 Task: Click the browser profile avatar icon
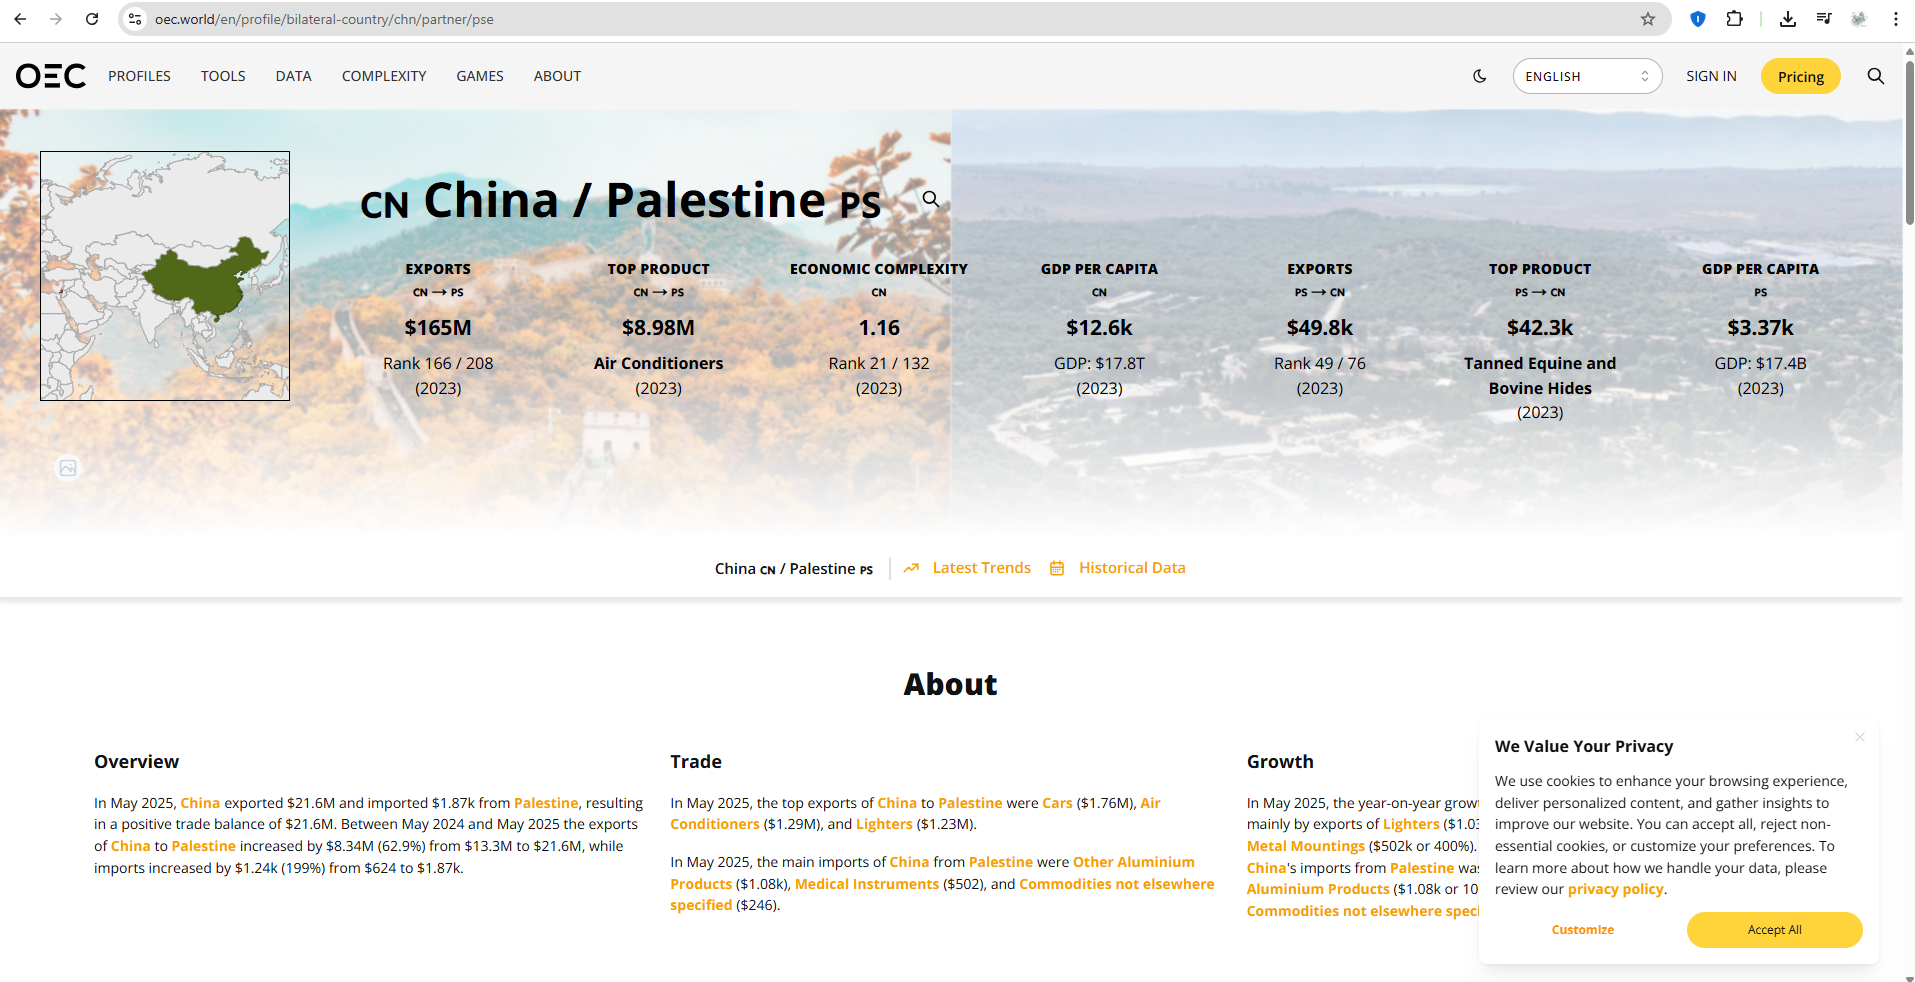(1859, 19)
